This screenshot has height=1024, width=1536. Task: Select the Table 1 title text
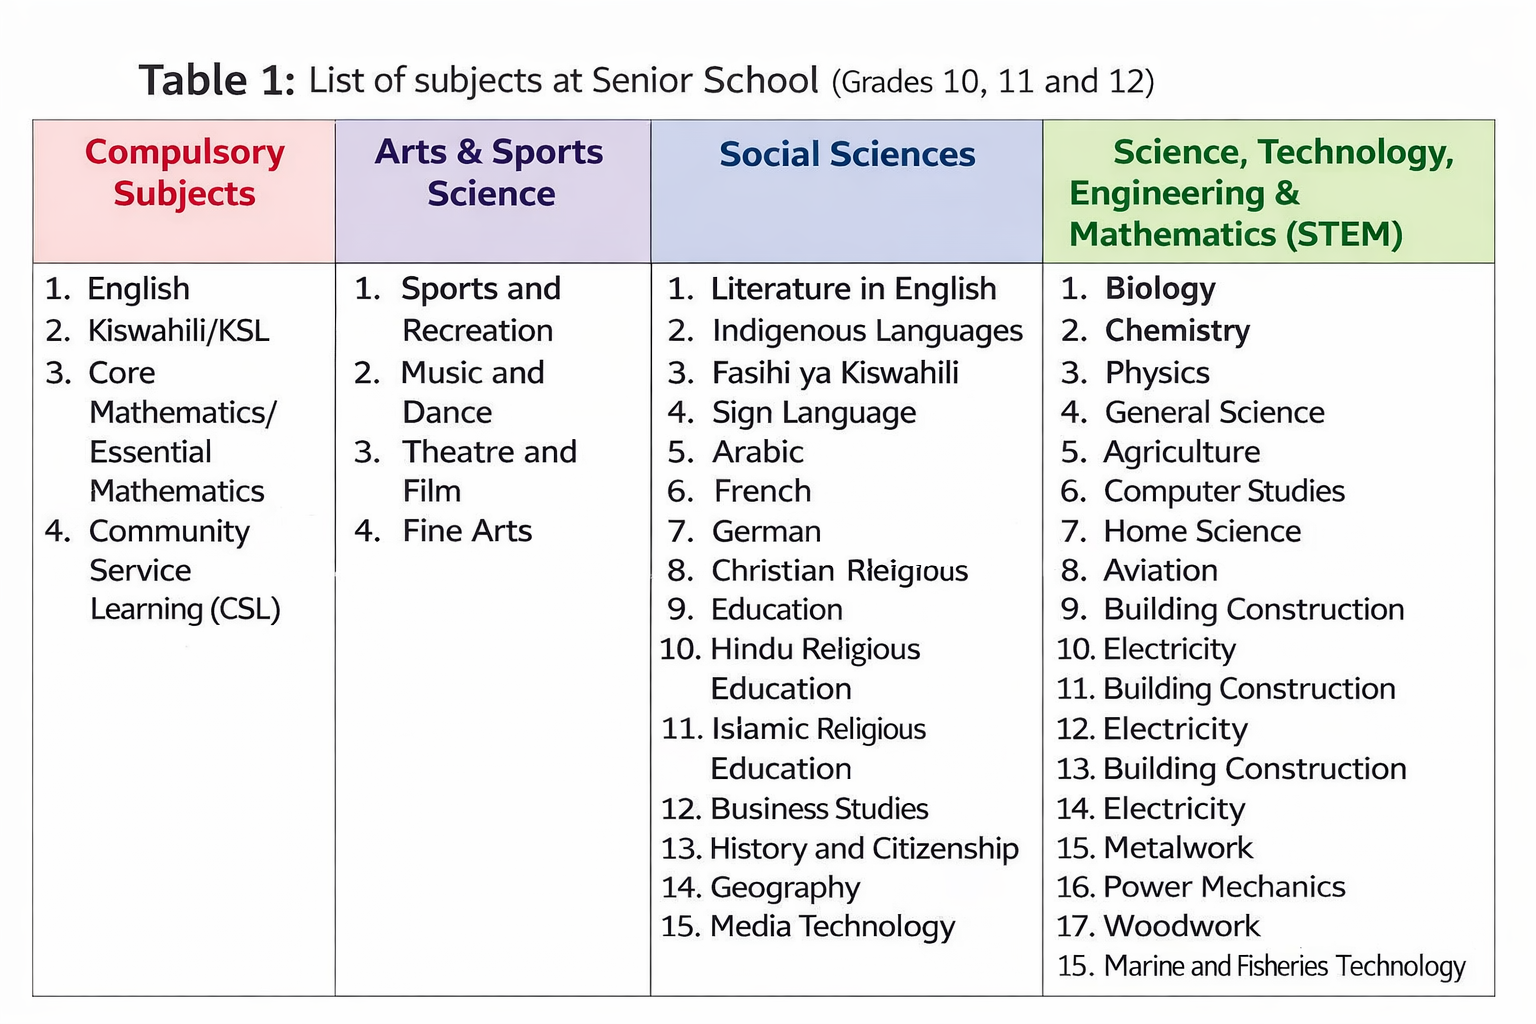point(645,80)
